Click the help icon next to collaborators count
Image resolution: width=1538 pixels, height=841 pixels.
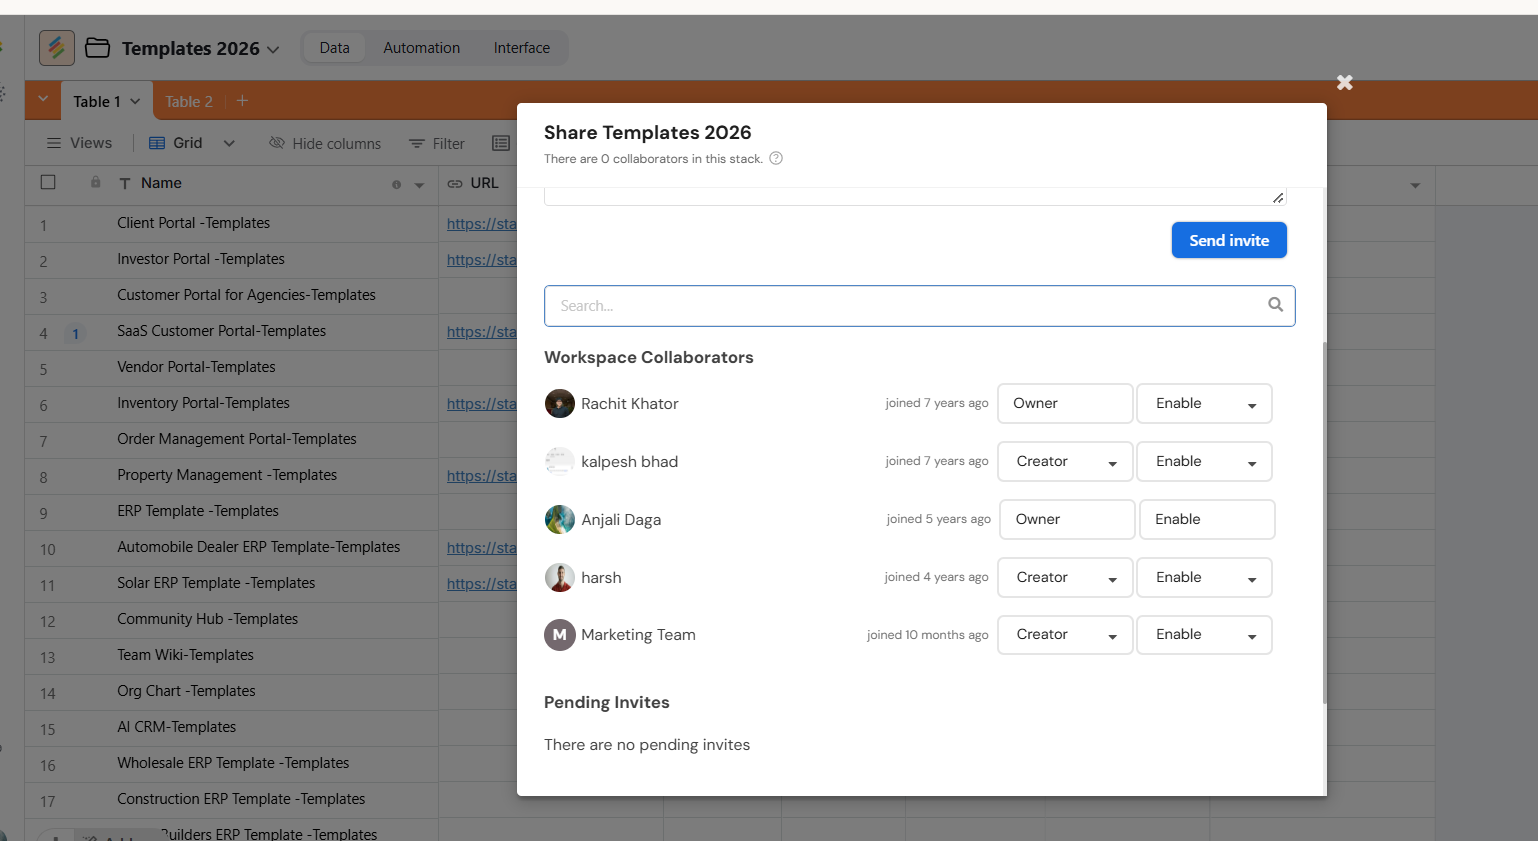pyautogui.click(x=776, y=158)
